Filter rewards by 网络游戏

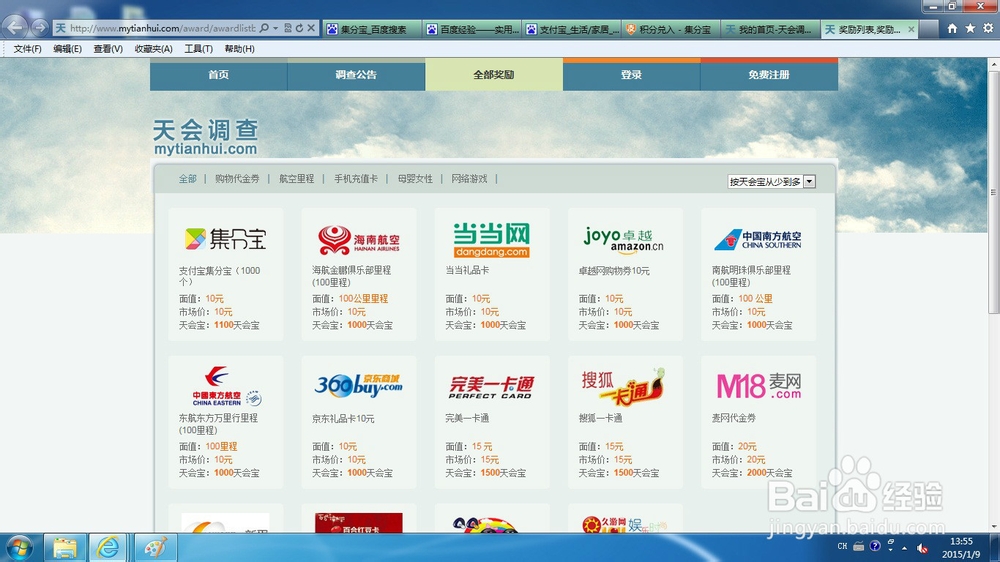click(469, 179)
